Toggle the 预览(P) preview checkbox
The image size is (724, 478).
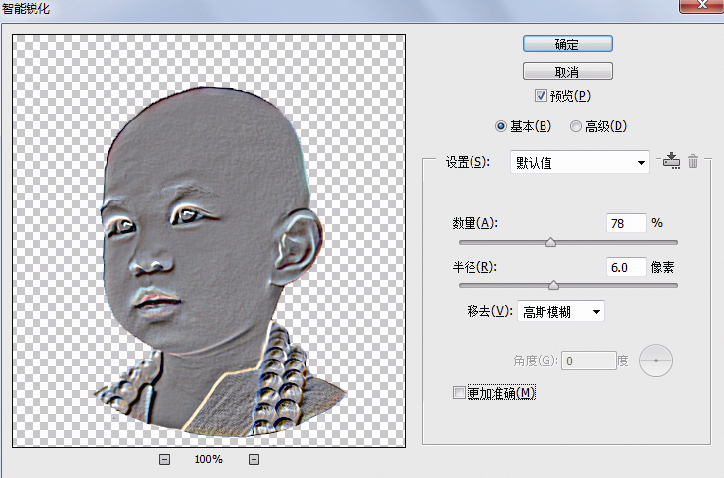[x=541, y=96]
